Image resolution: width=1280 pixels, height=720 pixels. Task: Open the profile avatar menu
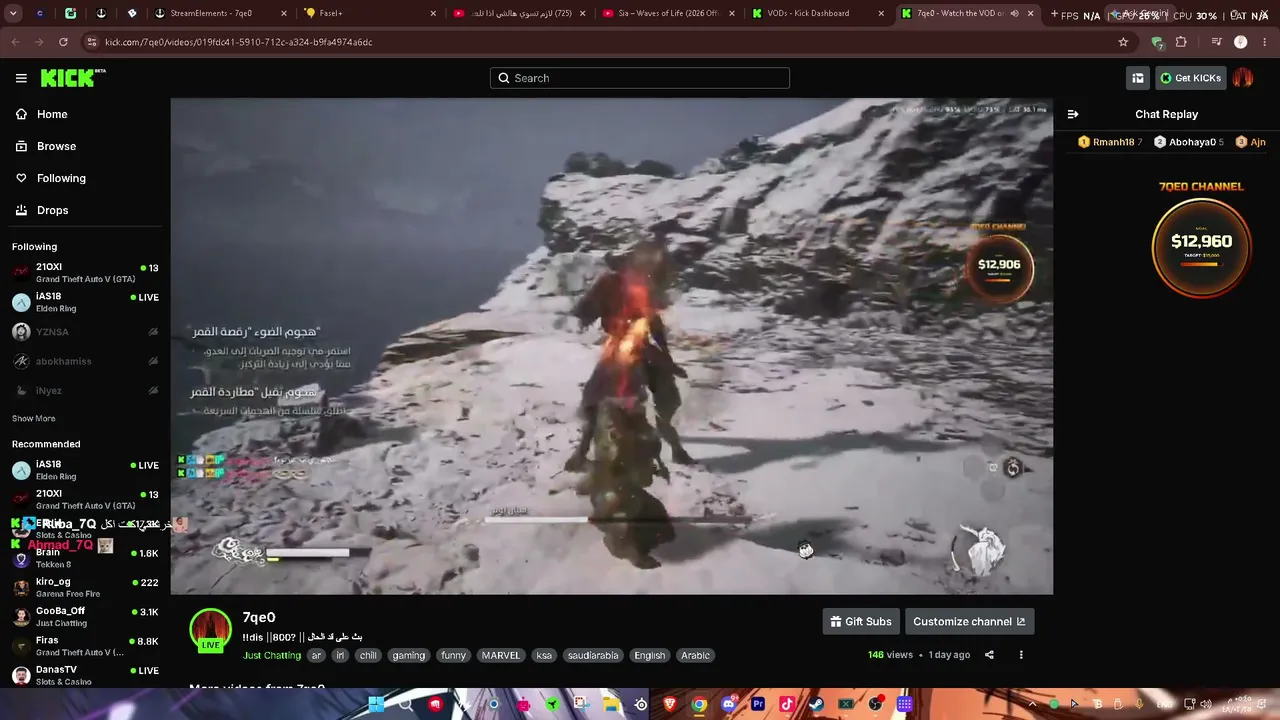click(x=1243, y=78)
